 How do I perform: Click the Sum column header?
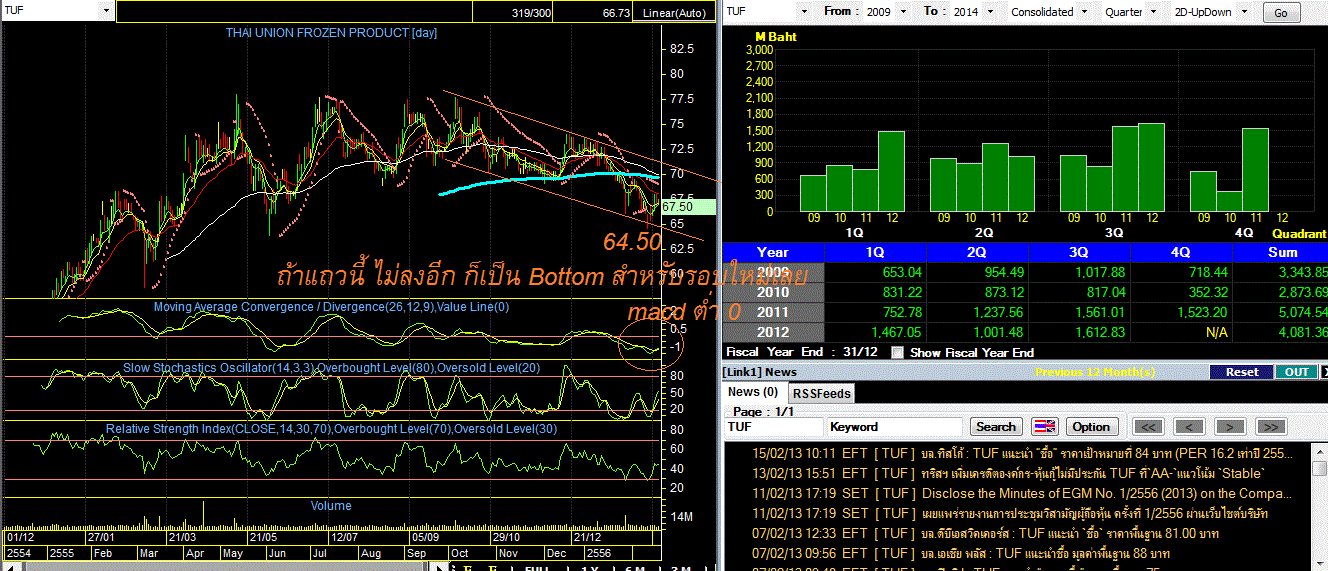pos(1280,252)
